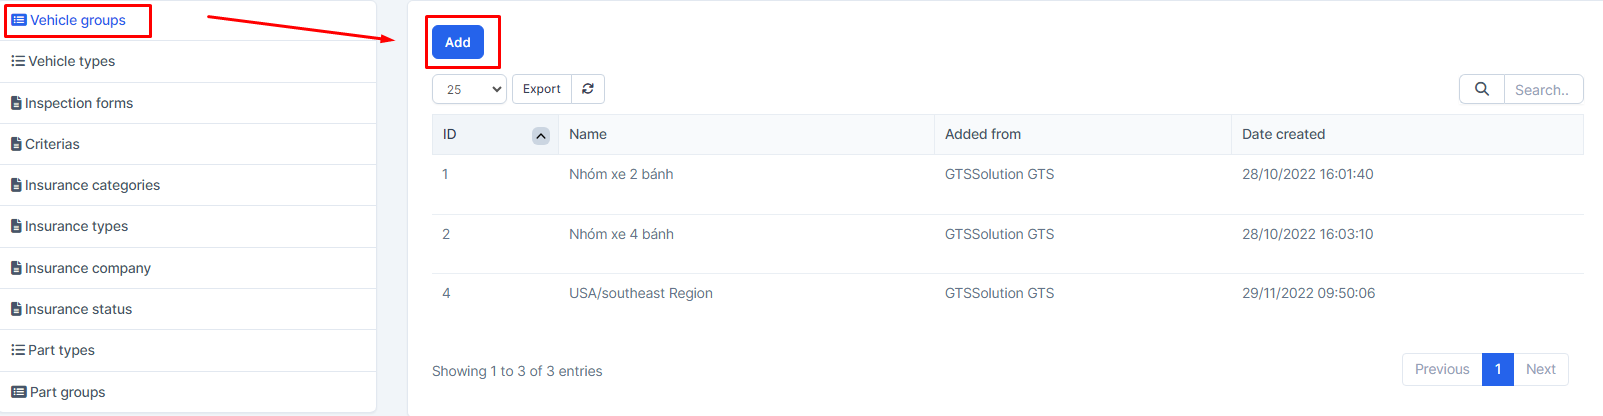Image resolution: width=1603 pixels, height=416 pixels.
Task: Toggle ID column sort arrow
Action: (x=541, y=136)
